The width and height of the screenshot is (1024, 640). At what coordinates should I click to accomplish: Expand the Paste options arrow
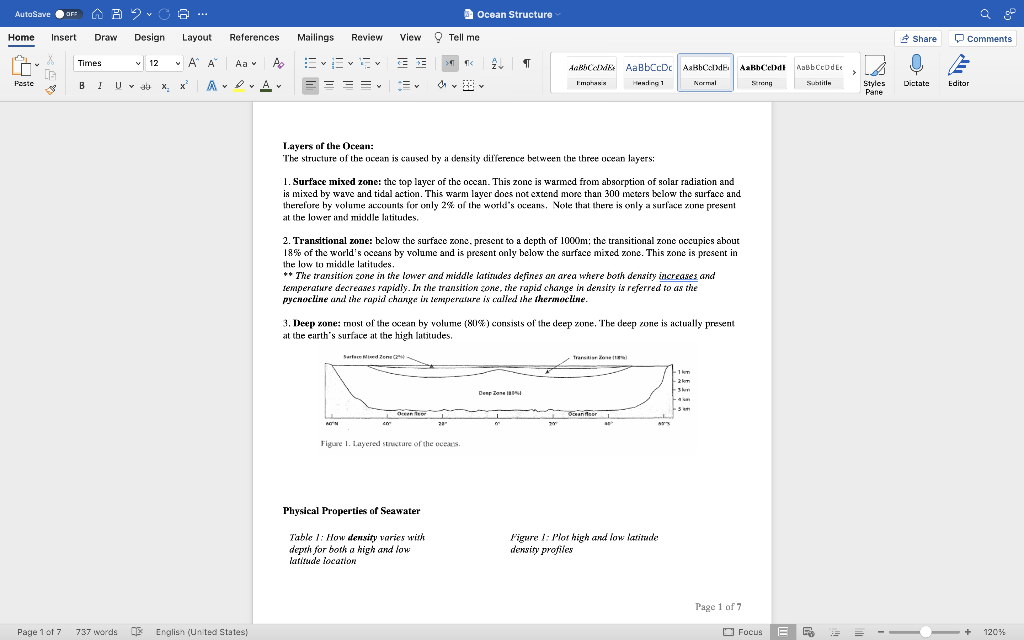coord(37,65)
